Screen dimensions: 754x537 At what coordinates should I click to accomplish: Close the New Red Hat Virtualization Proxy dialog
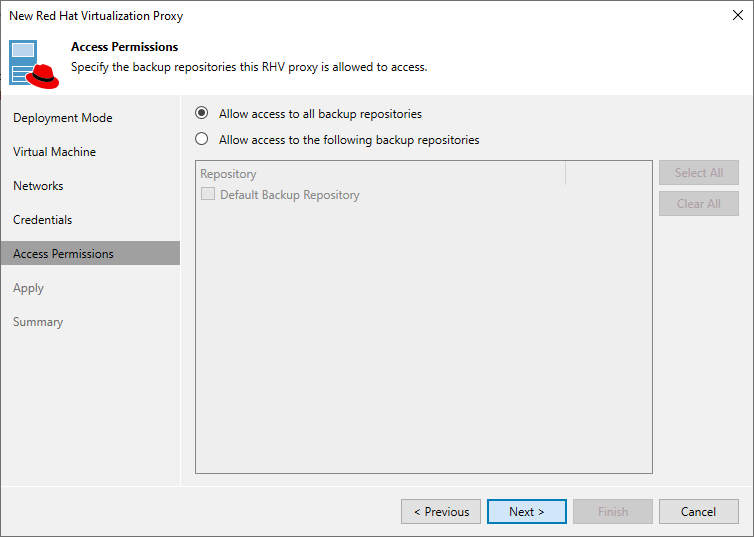pyautogui.click(x=736, y=16)
